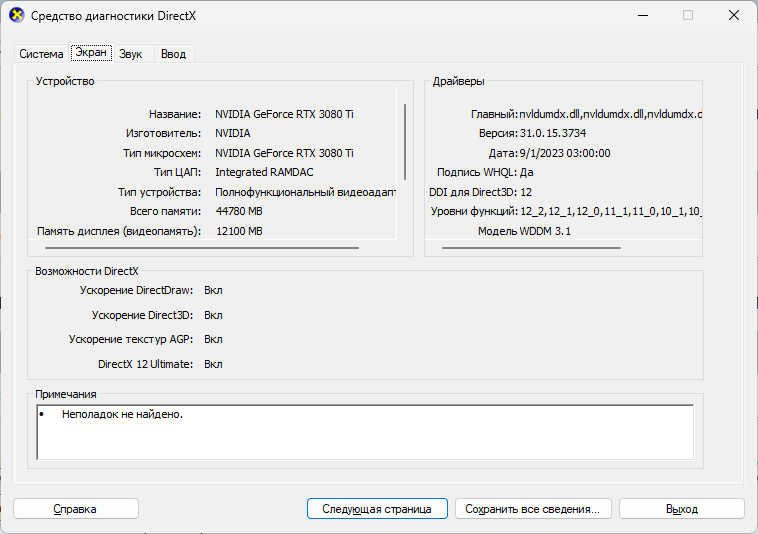The width and height of the screenshot is (758, 534).
Task: Click the window title Средство диагностики DirectX
Action: pos(114,16)
